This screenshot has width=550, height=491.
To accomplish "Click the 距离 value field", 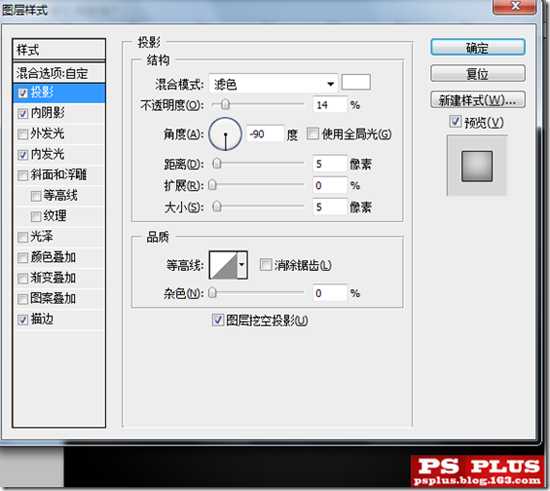I will point(329,164).
